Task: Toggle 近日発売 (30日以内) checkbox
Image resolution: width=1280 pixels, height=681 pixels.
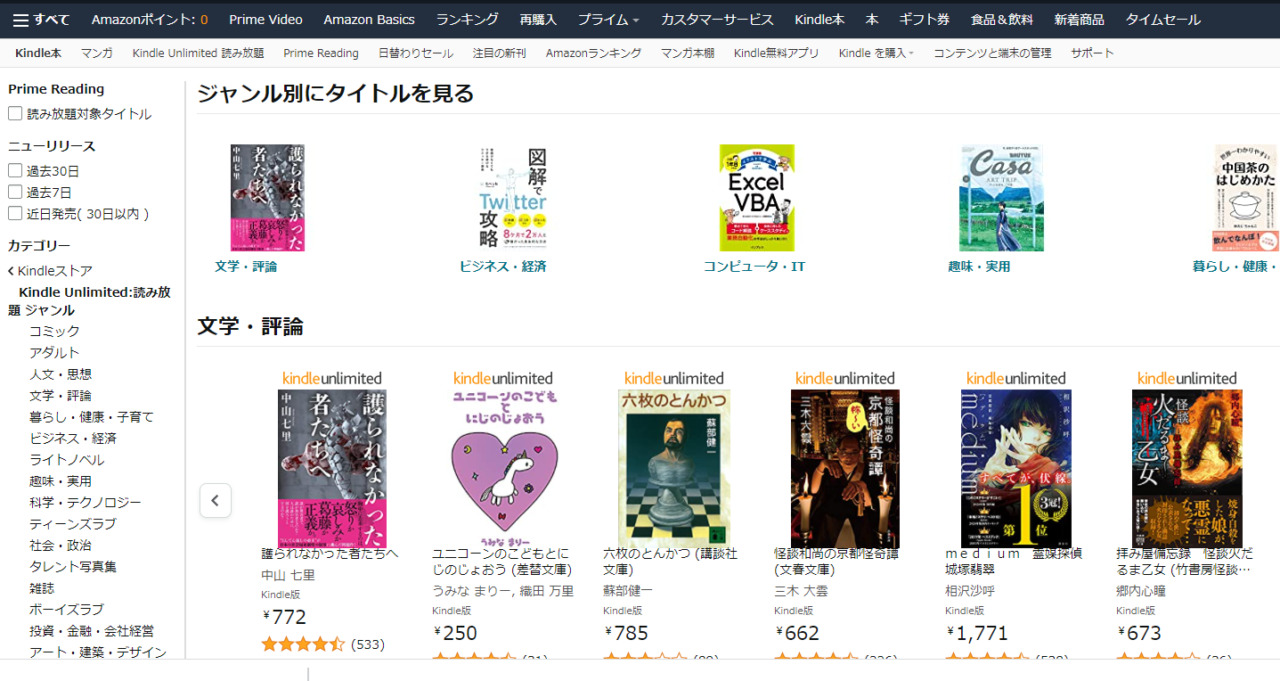Action: point(15,213)
